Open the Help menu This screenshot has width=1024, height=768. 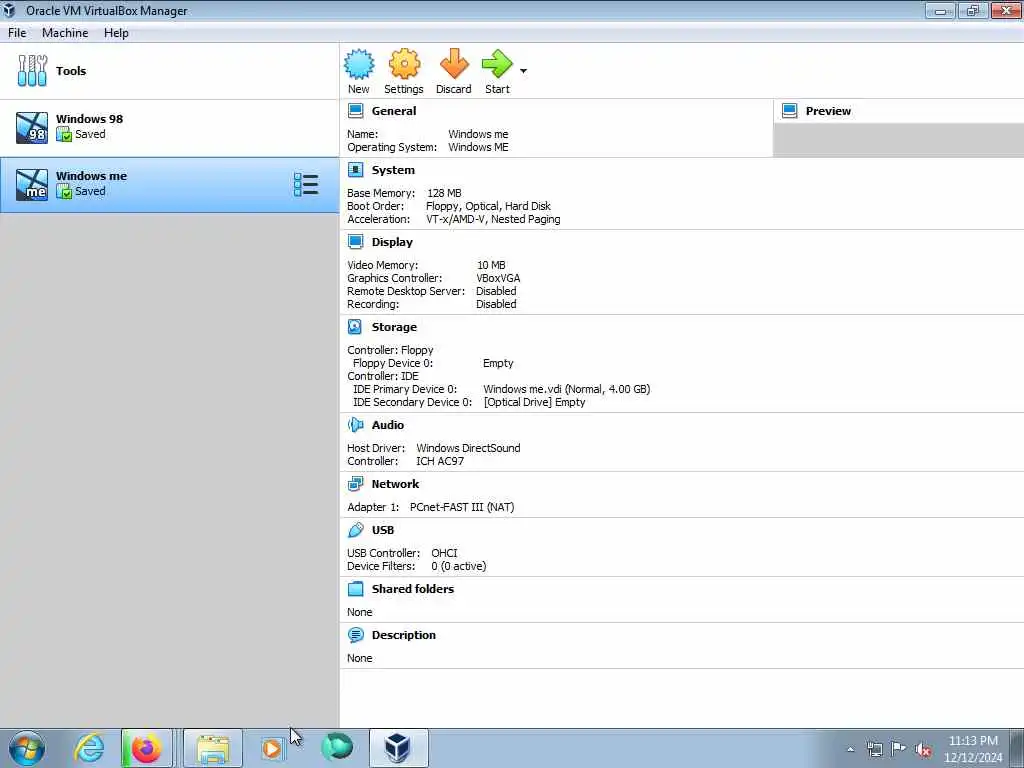pos(116,33)
